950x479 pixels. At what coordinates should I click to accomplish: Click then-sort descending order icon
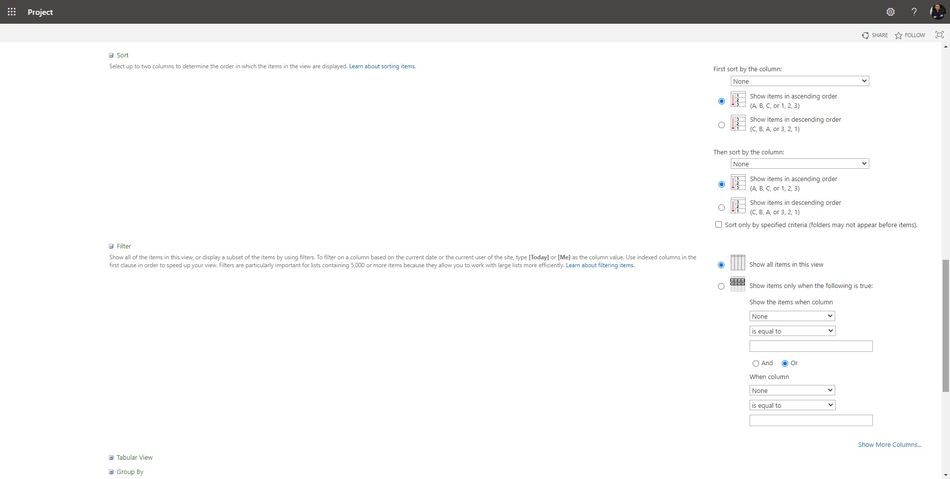[738, 206]
